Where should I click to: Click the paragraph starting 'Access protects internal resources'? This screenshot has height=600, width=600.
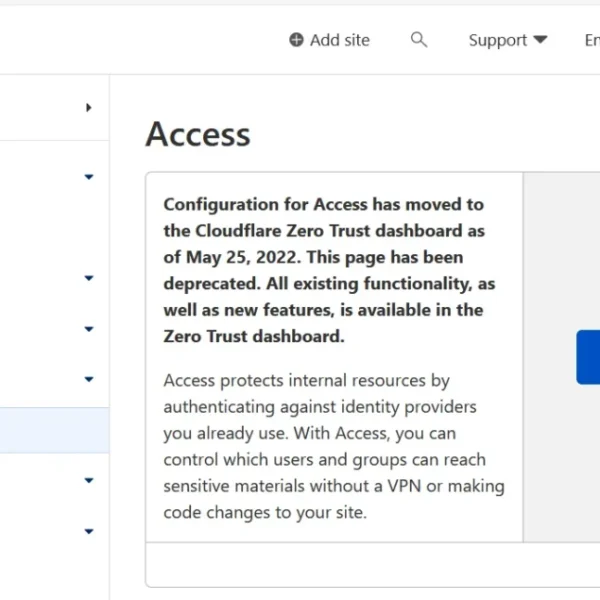pyautogui.click(x=334, y=446)
